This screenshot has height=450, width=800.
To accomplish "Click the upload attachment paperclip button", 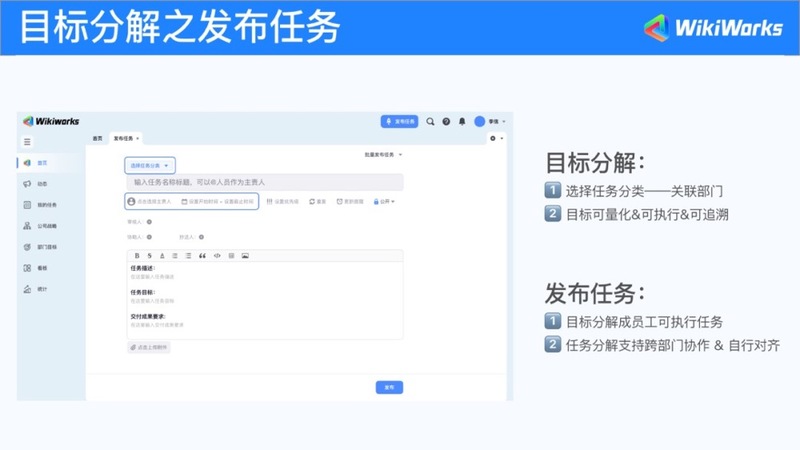I will coord(149,347).
